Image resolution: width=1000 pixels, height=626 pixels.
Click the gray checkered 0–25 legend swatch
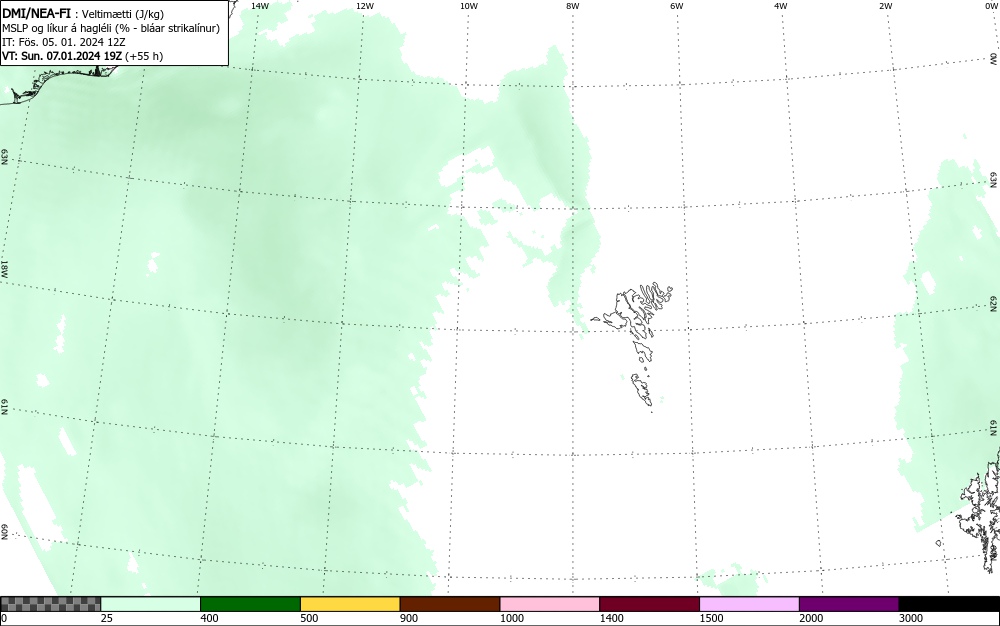click(50, 604)
